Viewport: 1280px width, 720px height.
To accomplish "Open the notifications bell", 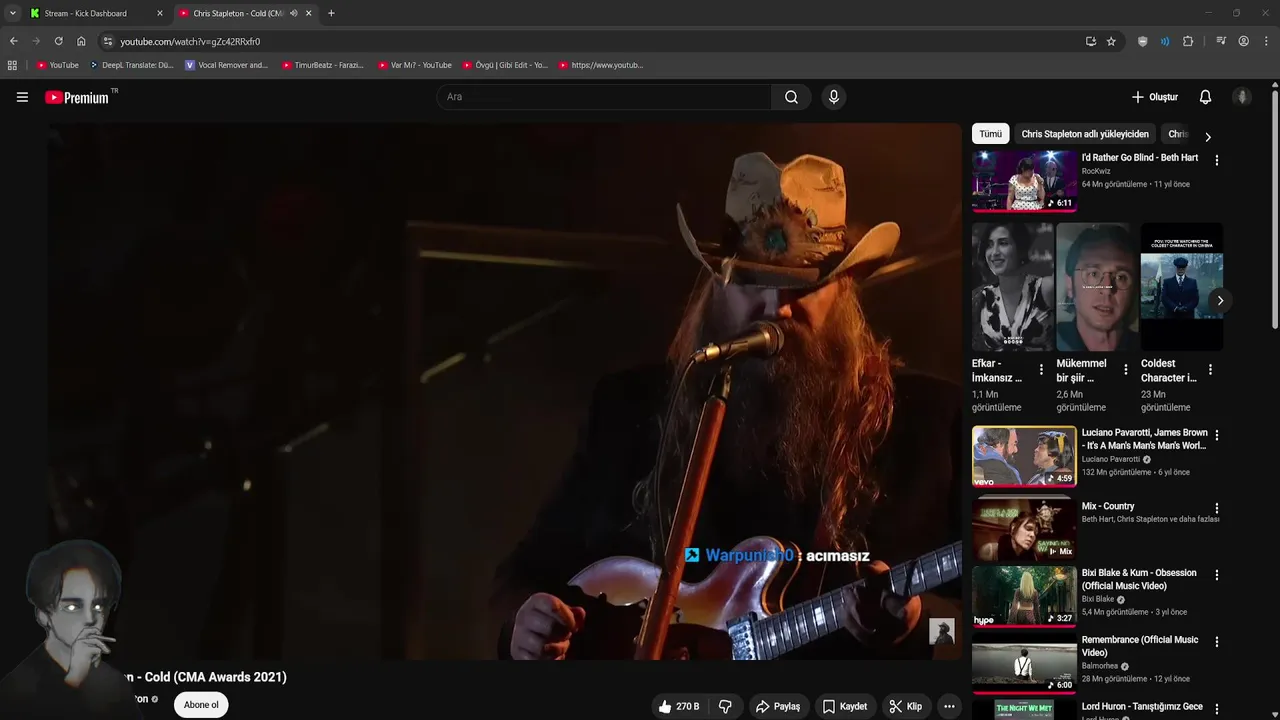I will click(x=1205, y=97).
